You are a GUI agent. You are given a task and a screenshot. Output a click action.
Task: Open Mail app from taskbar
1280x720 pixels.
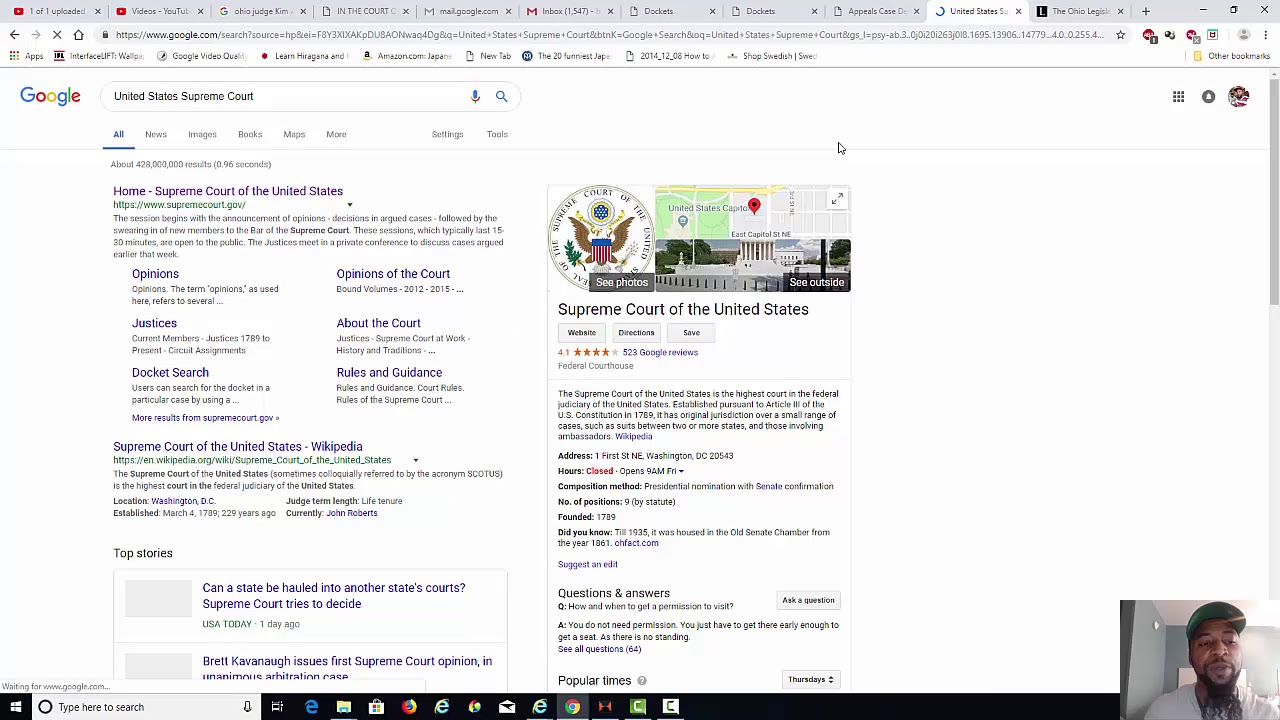pyautogui.click(x=507, y=707)
